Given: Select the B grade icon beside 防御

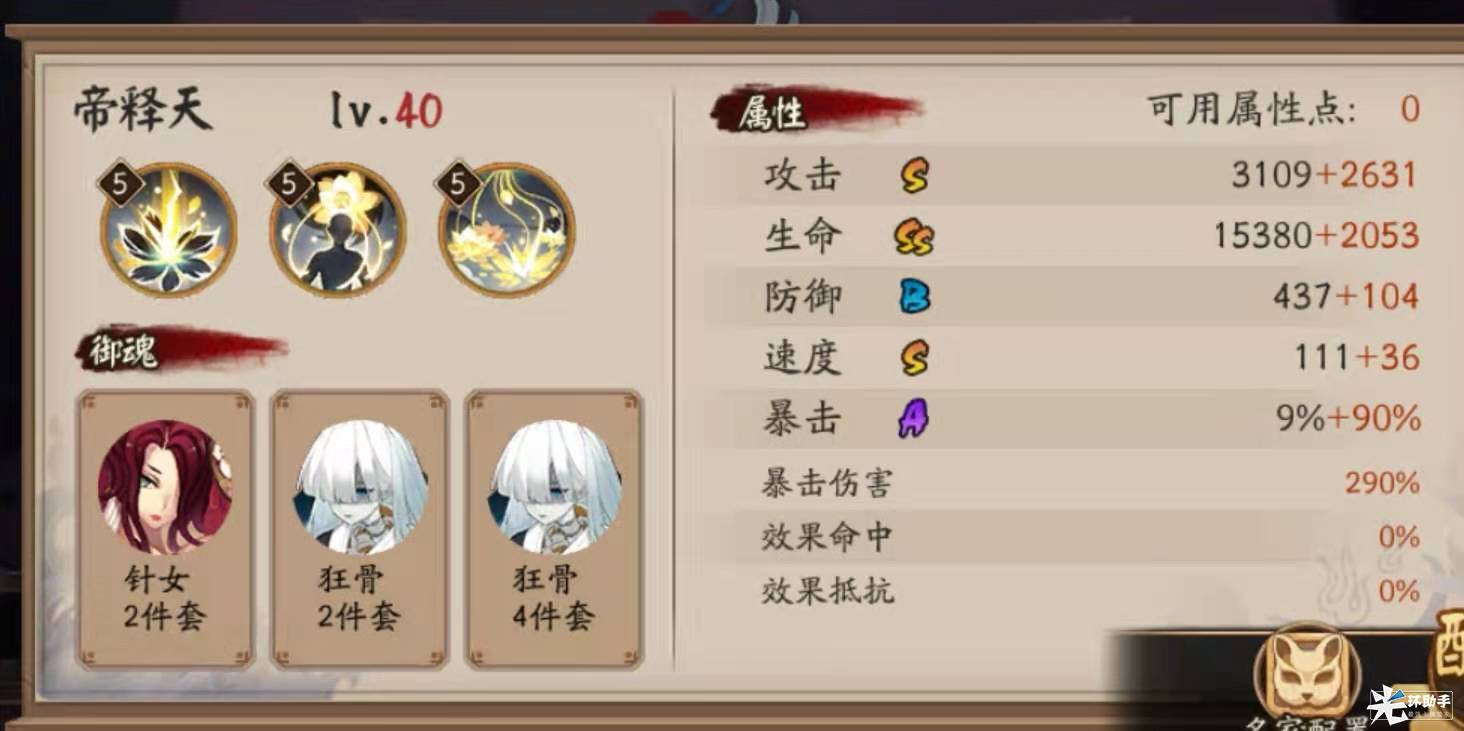Looking at the screenshot, I should tap(914, 297).
